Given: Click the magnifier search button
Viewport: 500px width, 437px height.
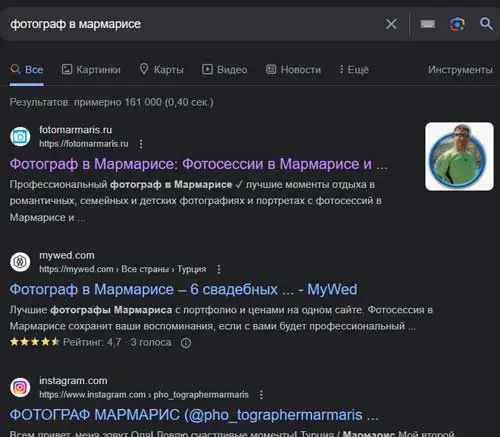Looking at the screenshot, I should tap(486, 24).
